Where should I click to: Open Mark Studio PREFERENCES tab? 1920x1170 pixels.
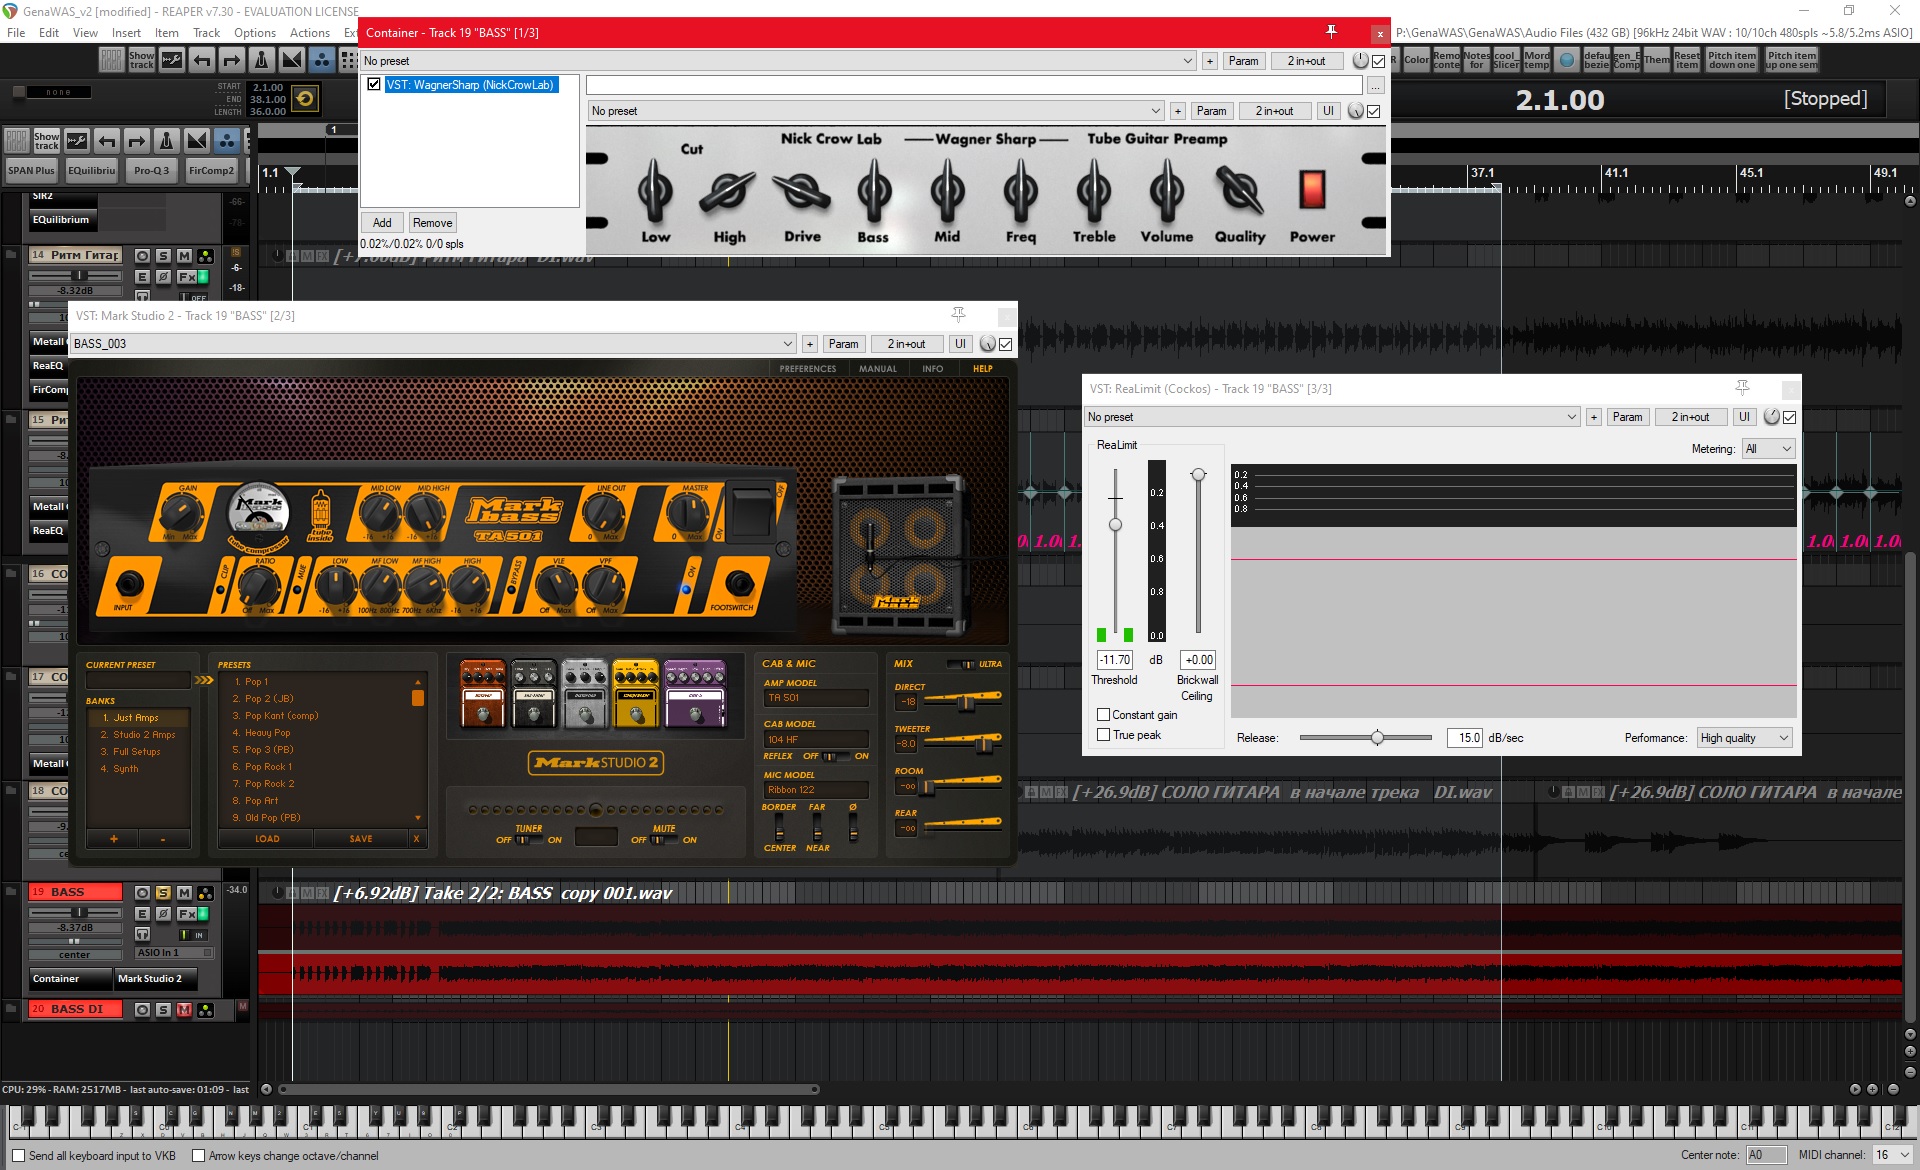(807, 369)
